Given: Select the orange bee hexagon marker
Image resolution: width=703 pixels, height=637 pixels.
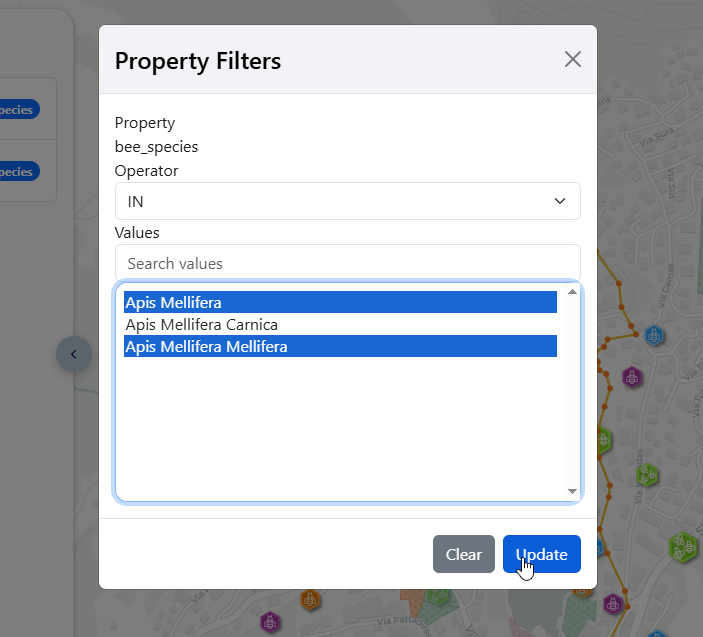Looking at the screenshot, I should coord(311,599).
